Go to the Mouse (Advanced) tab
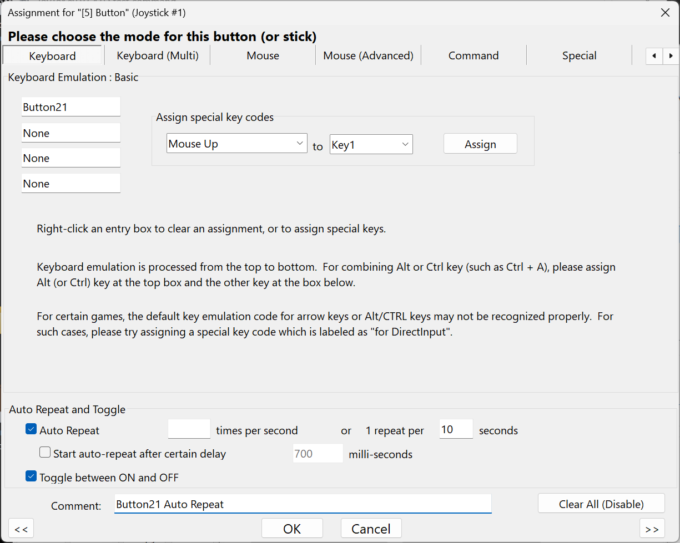680x543 pixels. click(x=368, y=56)
